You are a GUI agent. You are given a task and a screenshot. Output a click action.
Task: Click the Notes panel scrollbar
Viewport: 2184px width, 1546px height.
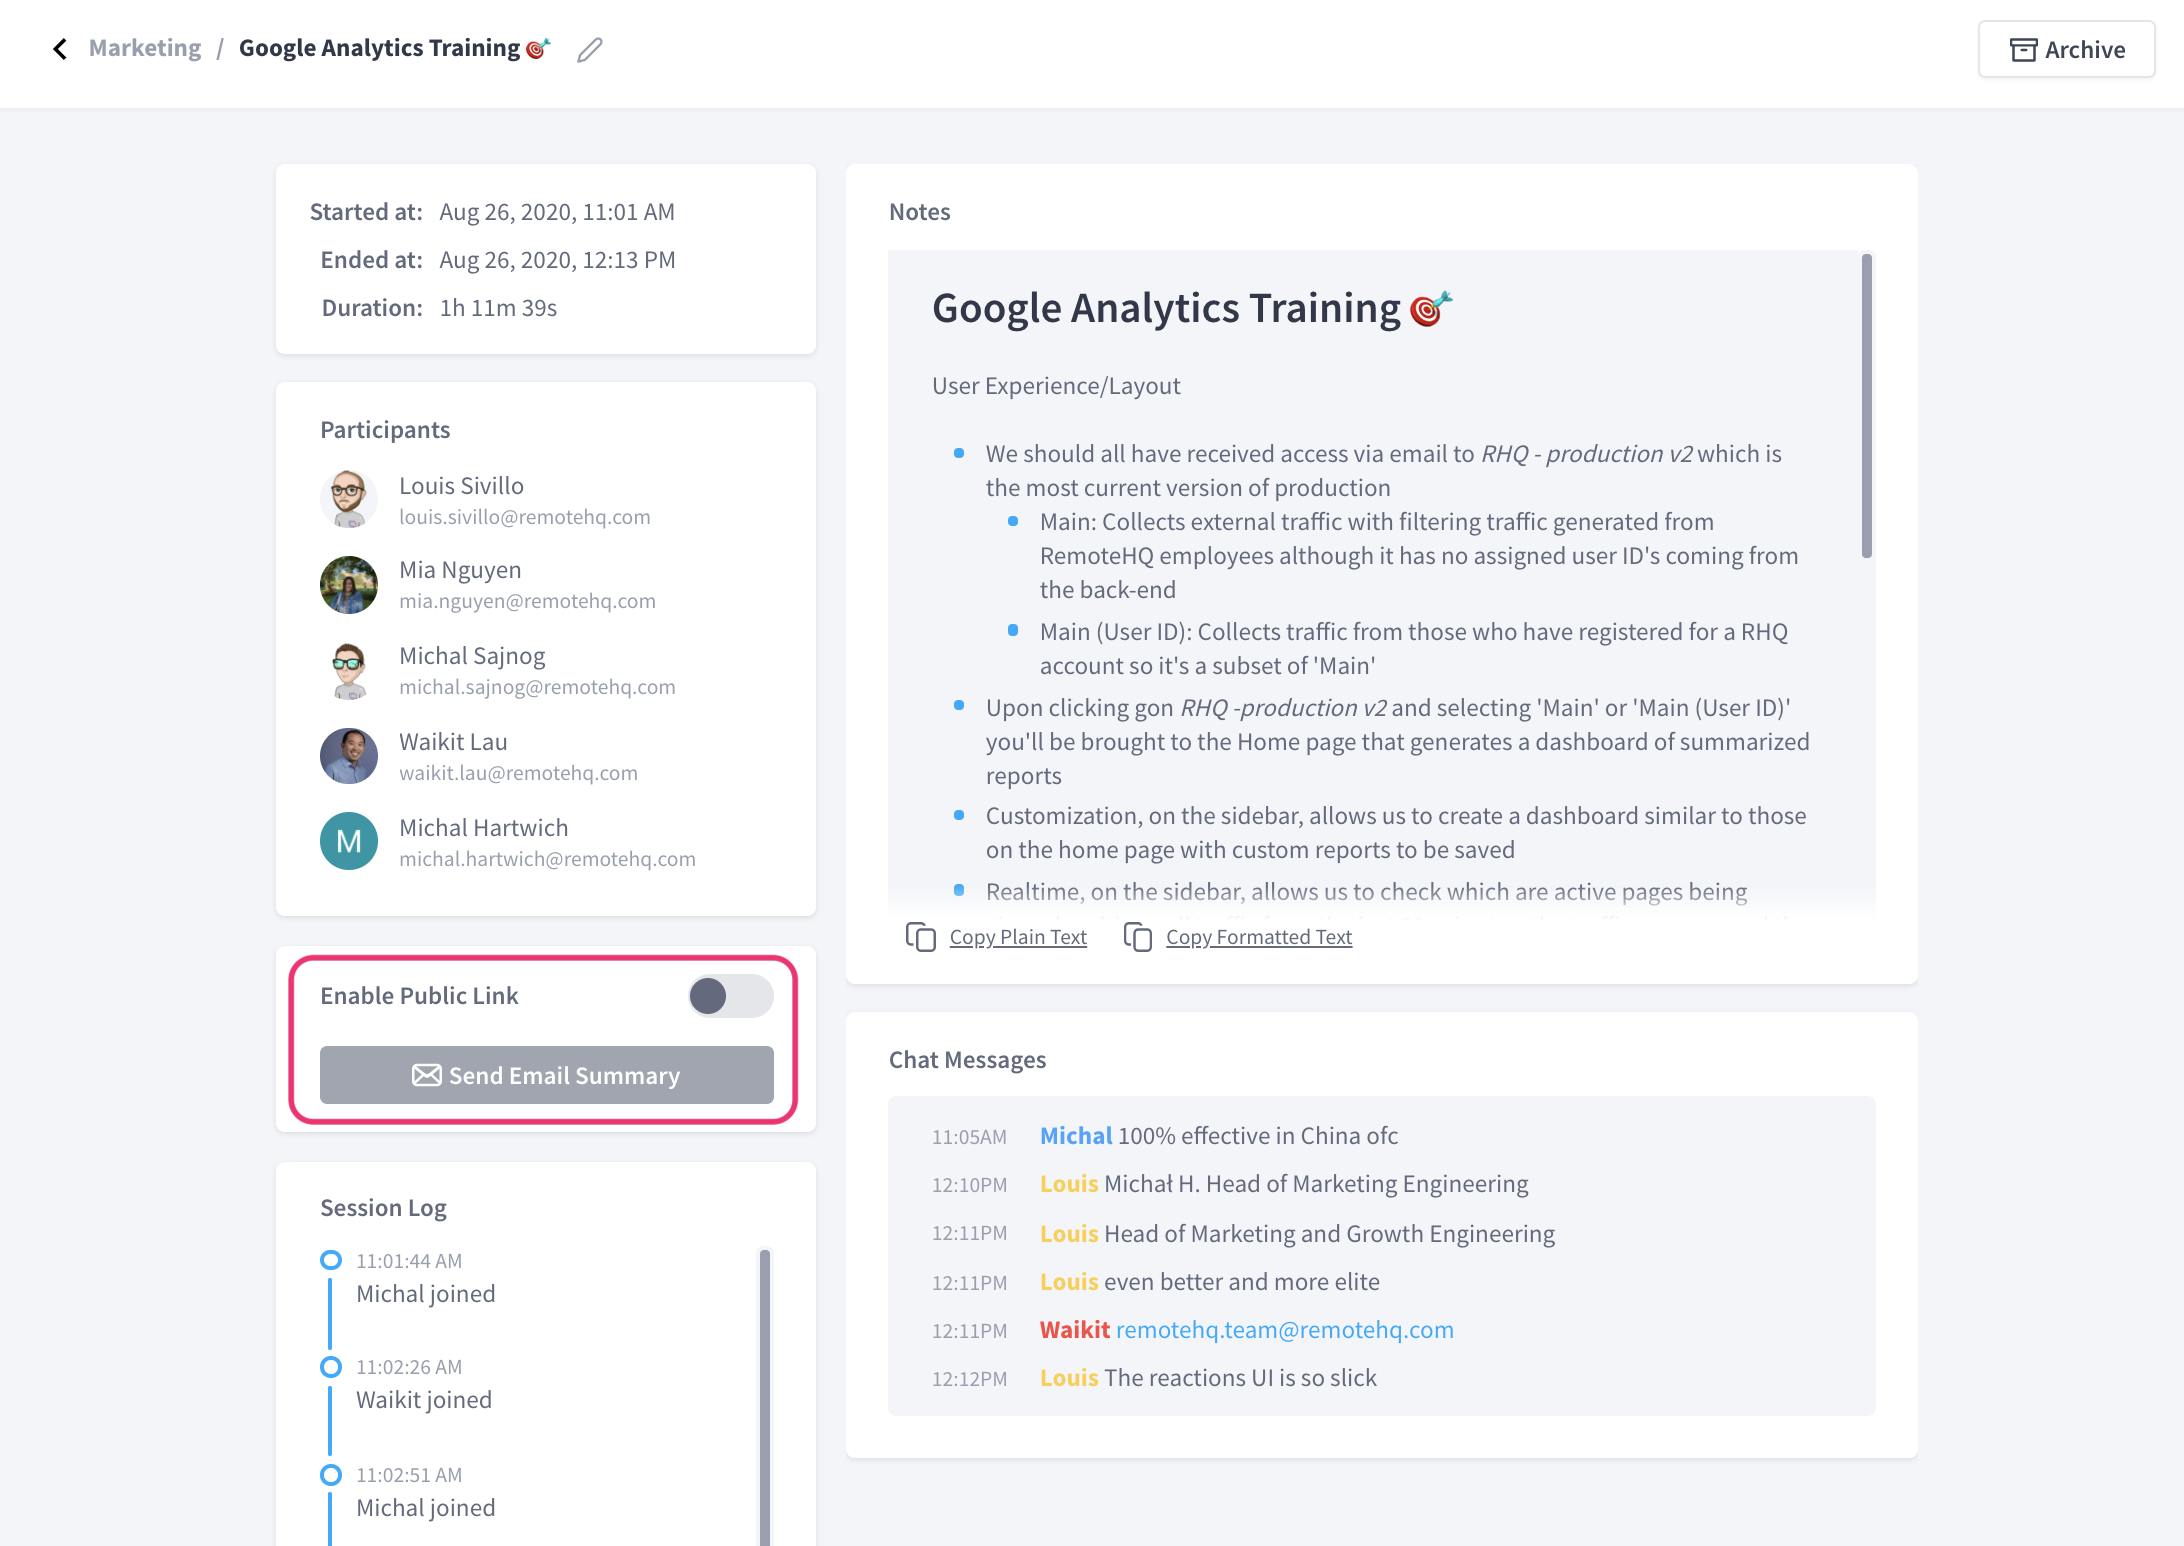click(1867, 406)
